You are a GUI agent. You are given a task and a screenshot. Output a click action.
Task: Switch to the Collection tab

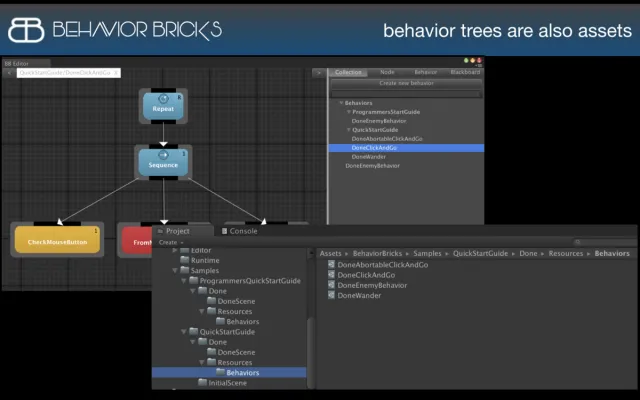pyautogui.click(x=348, y=72)
